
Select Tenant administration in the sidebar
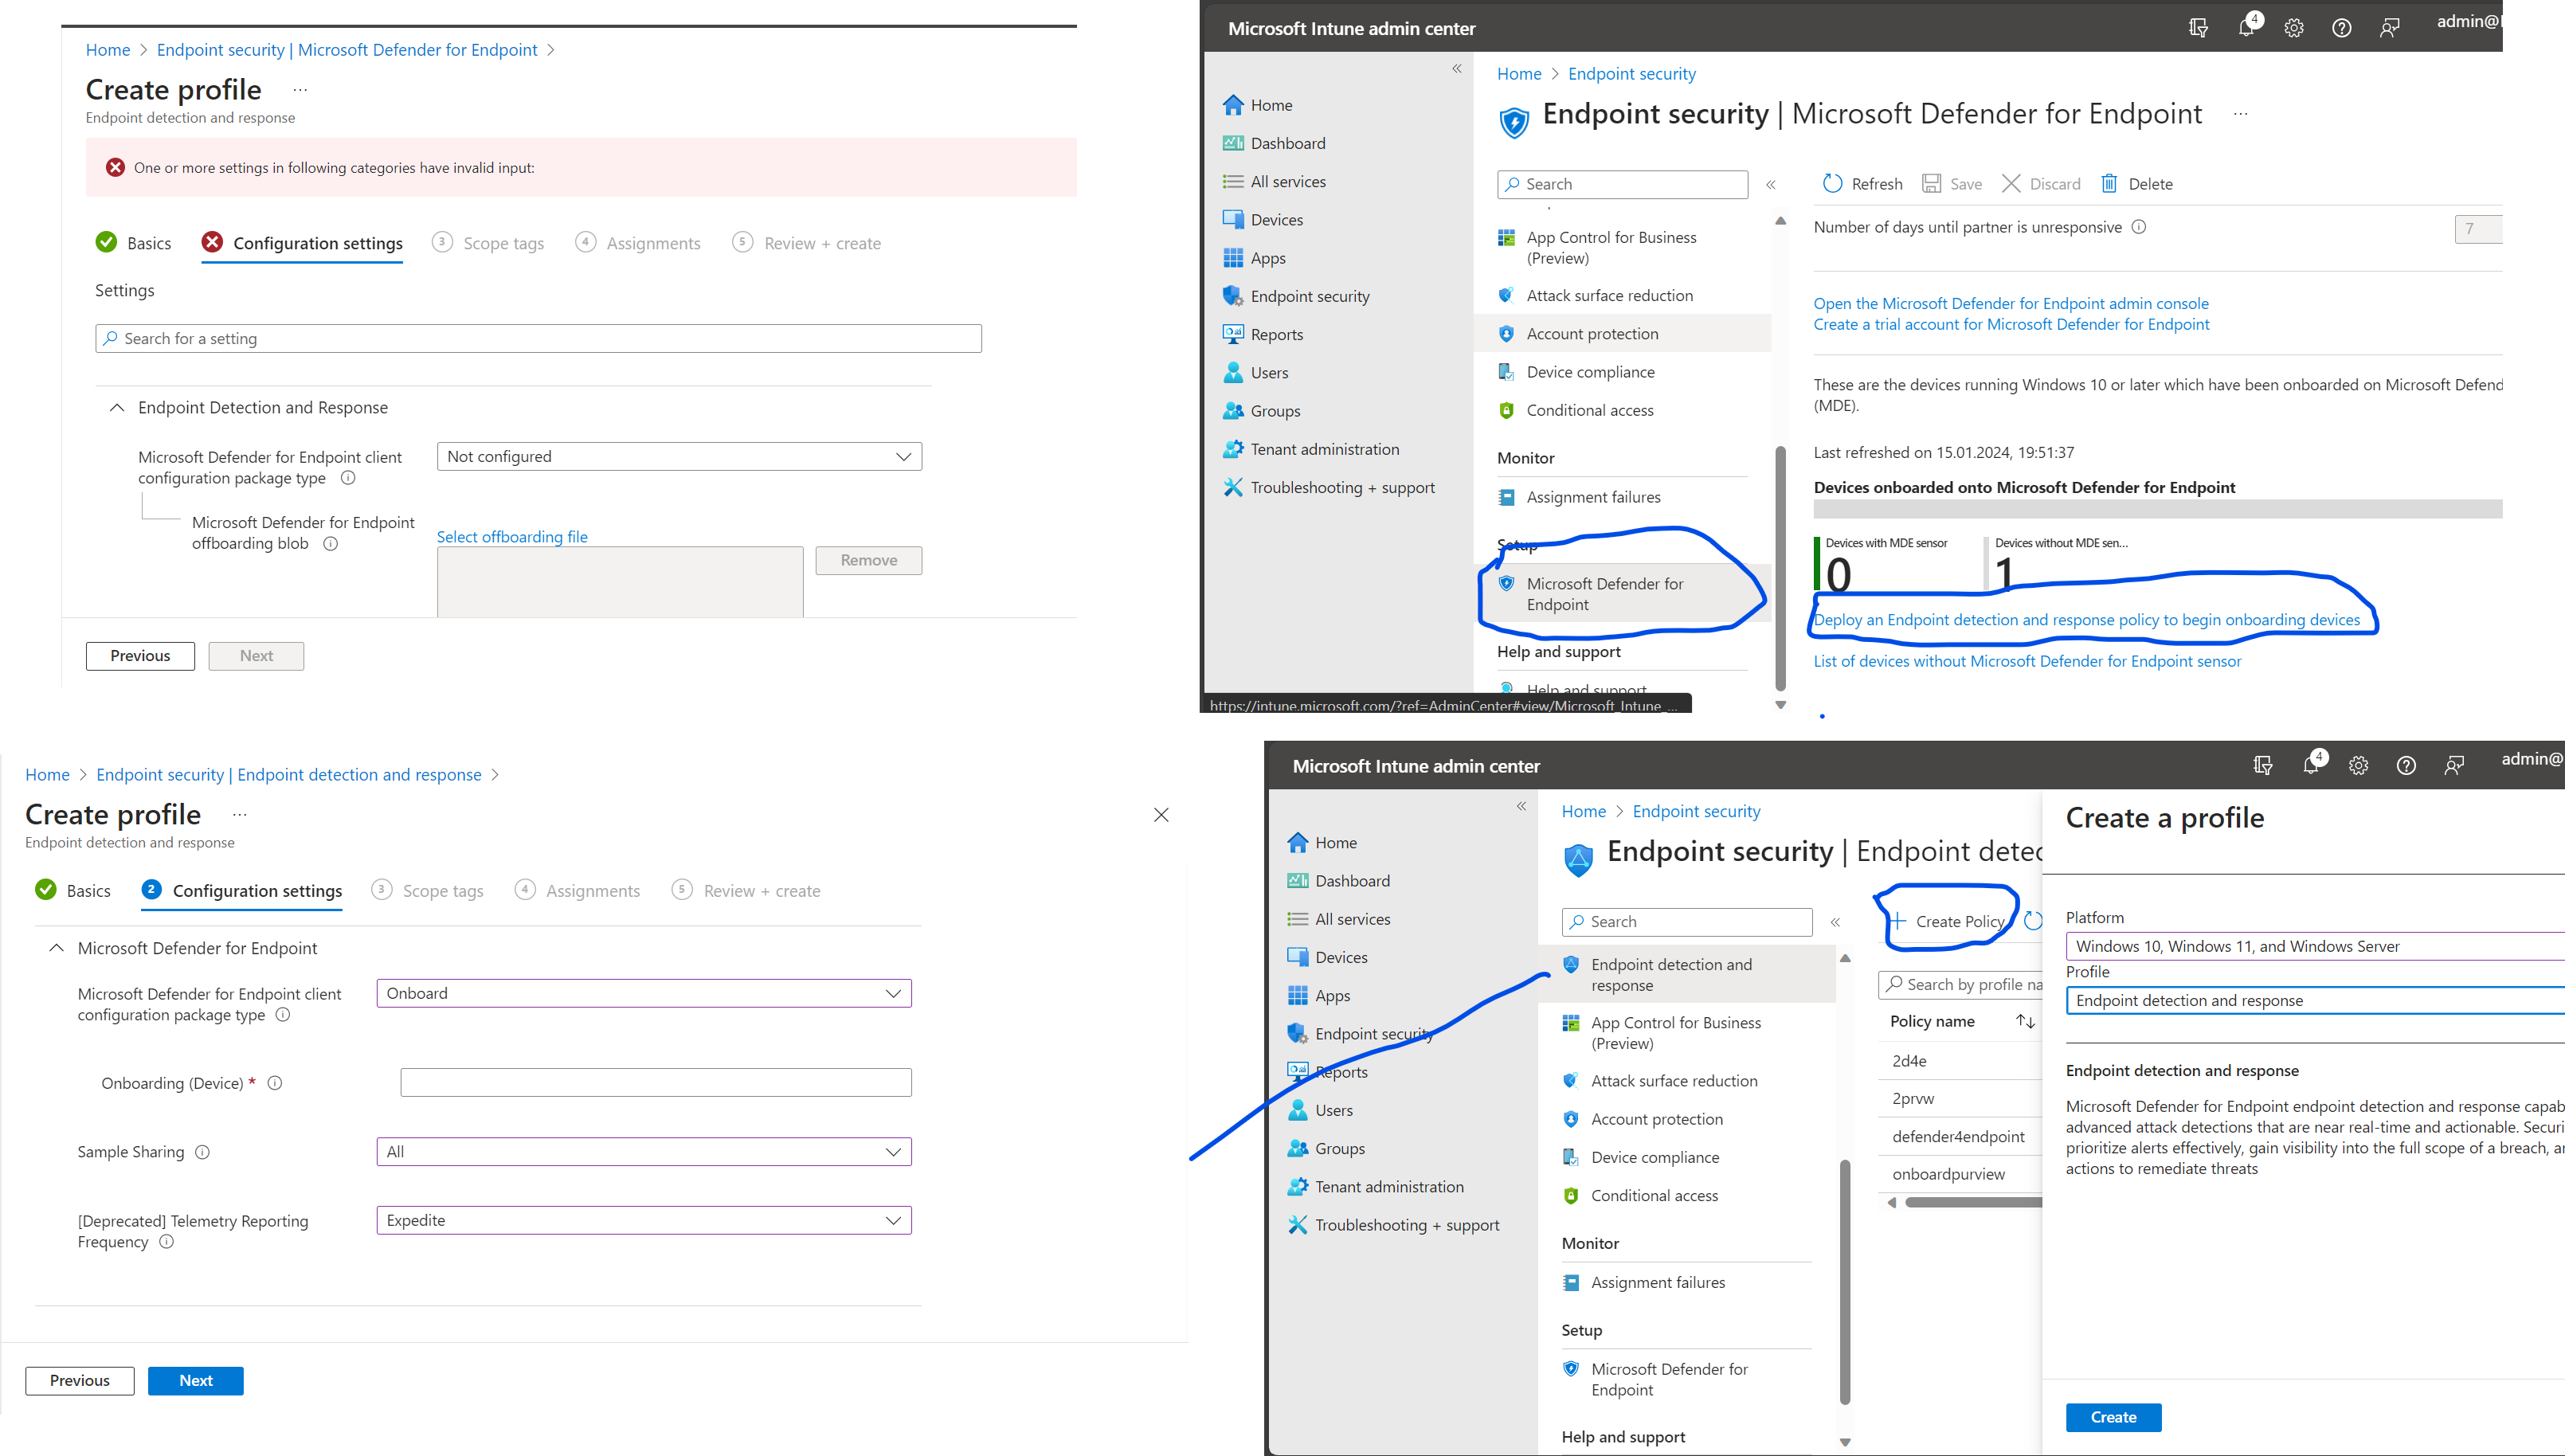point(1324,449)
